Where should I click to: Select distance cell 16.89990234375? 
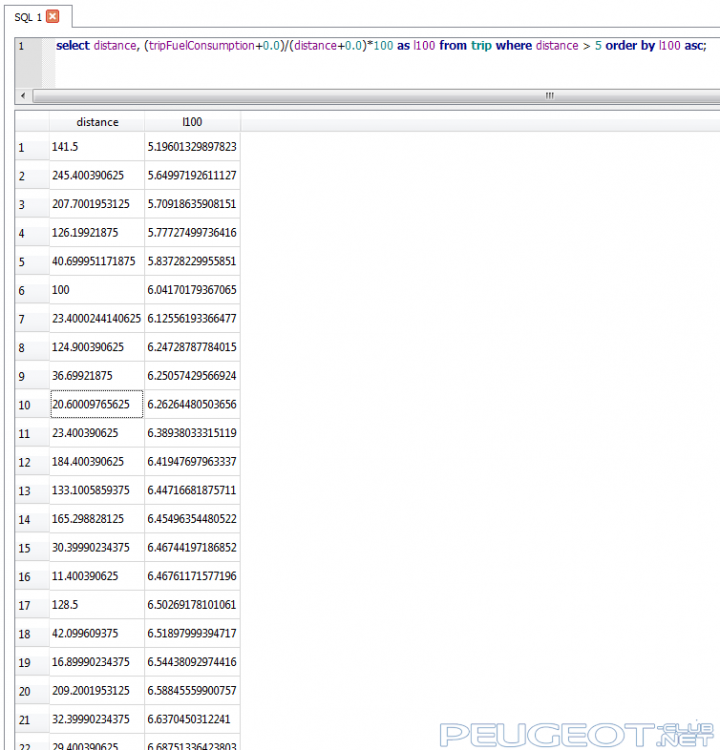point(97,662)
